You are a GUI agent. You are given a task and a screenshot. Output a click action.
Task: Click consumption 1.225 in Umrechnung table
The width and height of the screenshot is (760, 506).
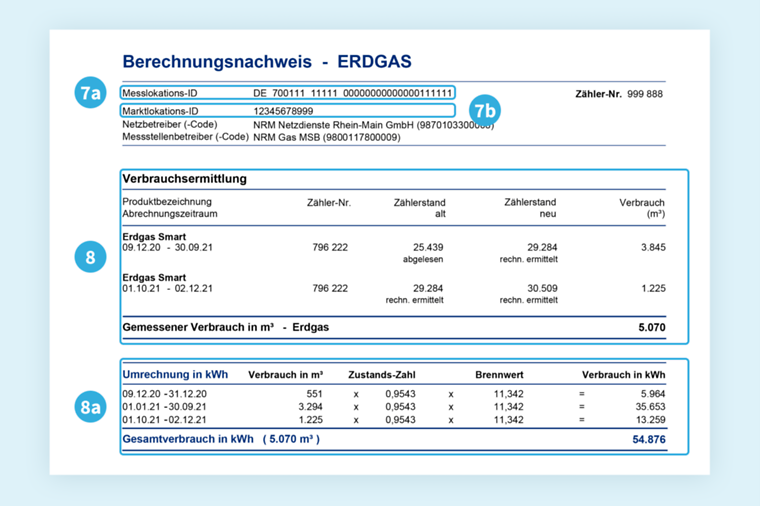(310, 420)
